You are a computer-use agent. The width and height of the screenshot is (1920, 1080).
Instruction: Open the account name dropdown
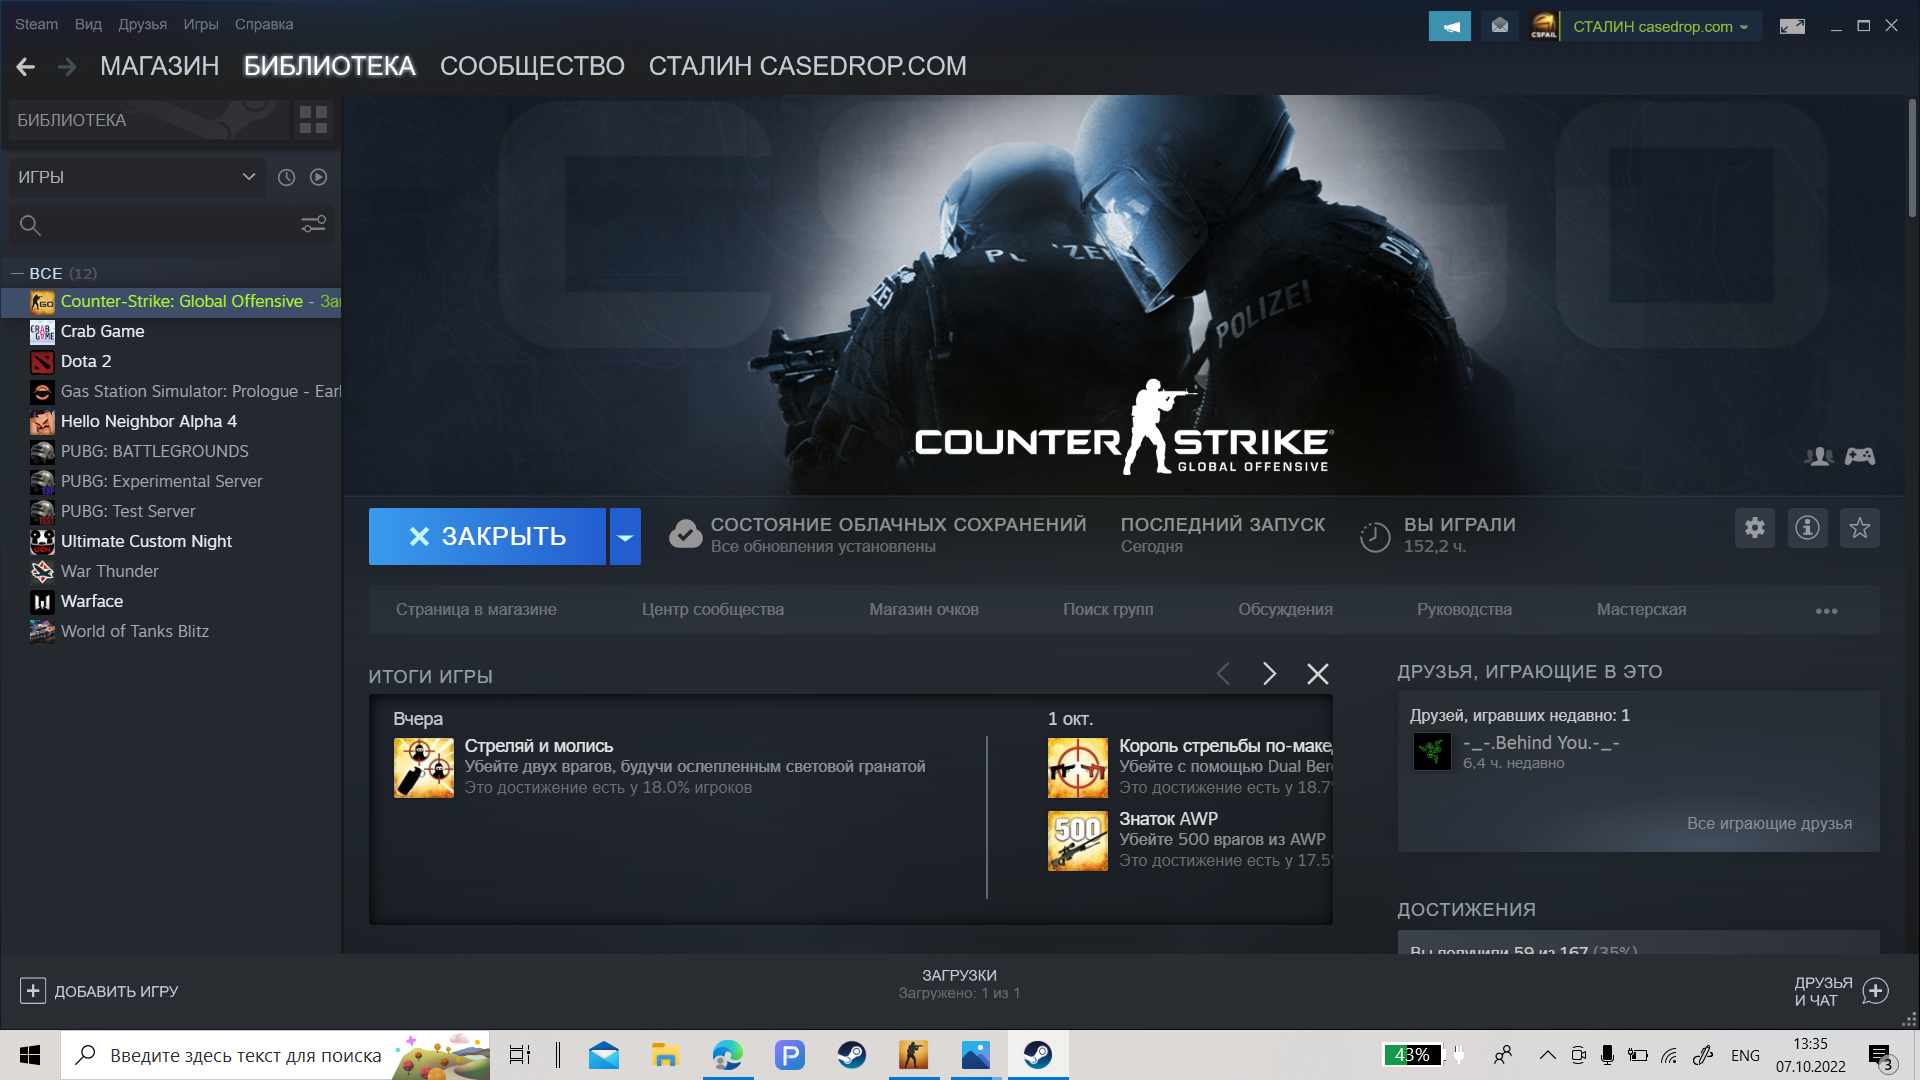coord(1660,27)
